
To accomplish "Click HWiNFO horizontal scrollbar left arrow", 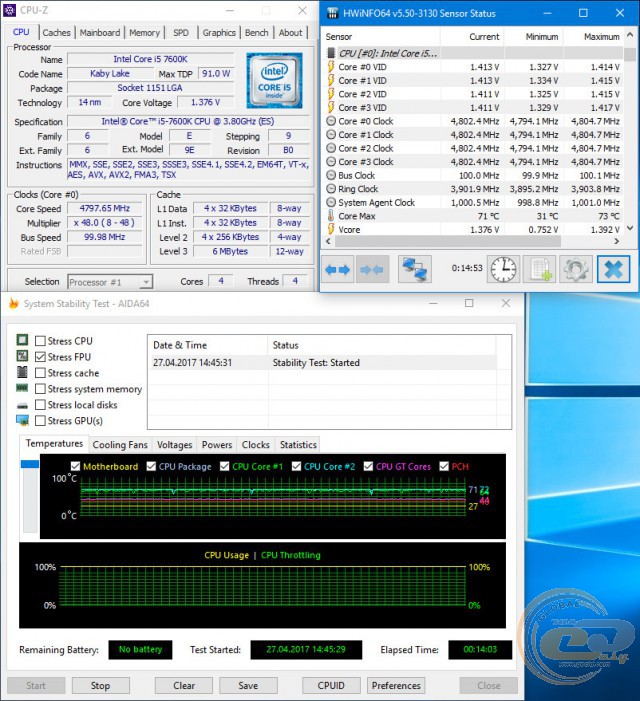I will coord(328,241).
